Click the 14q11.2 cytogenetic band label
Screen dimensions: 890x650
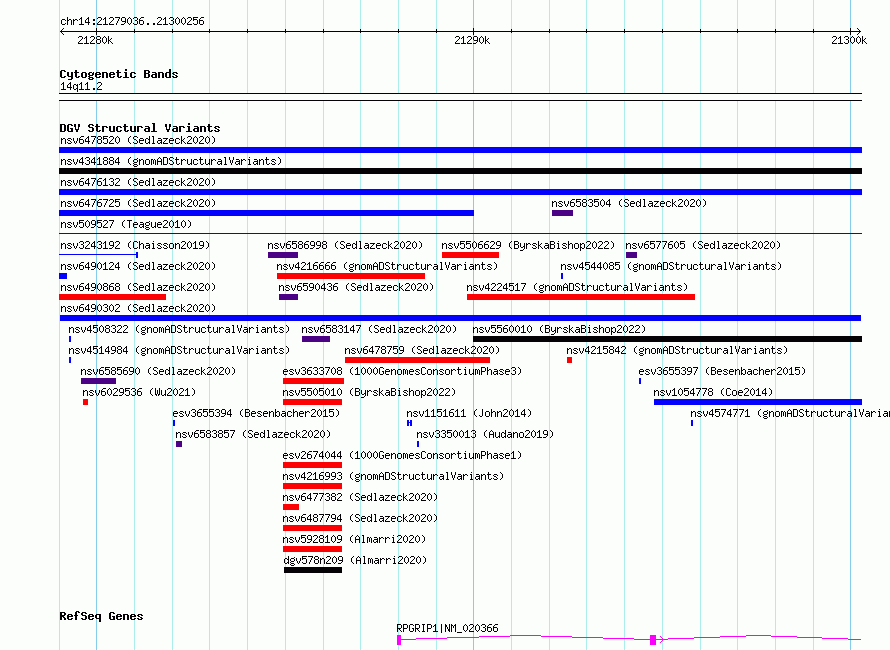81,86
